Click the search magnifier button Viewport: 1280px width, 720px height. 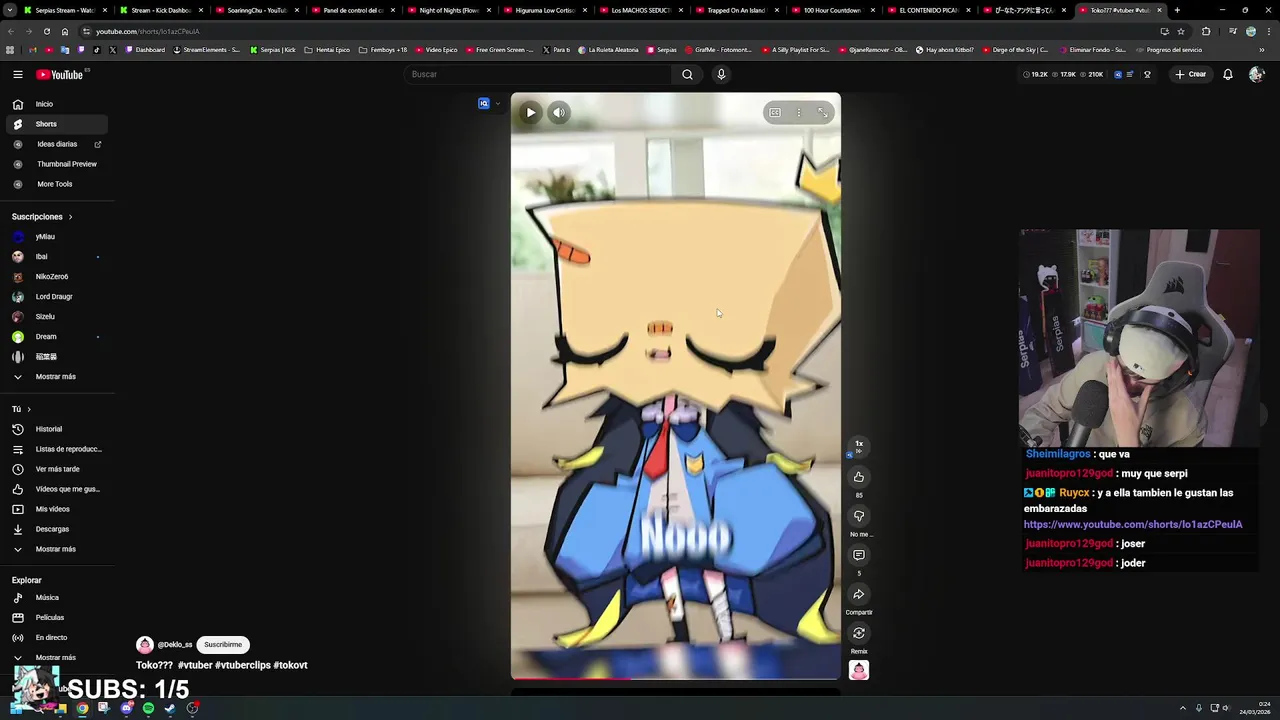coord(687,74)
